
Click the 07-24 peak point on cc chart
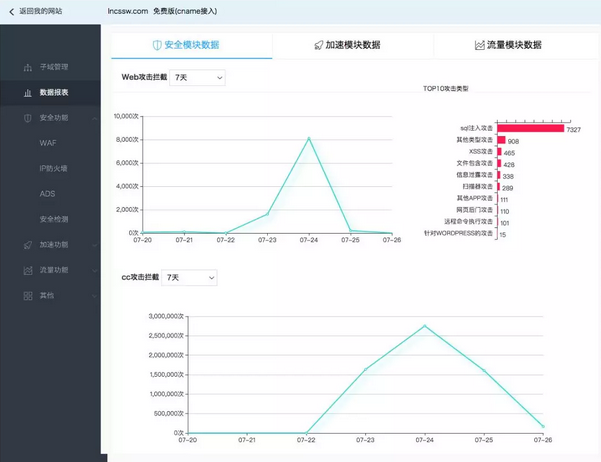(x=424, y=326)
